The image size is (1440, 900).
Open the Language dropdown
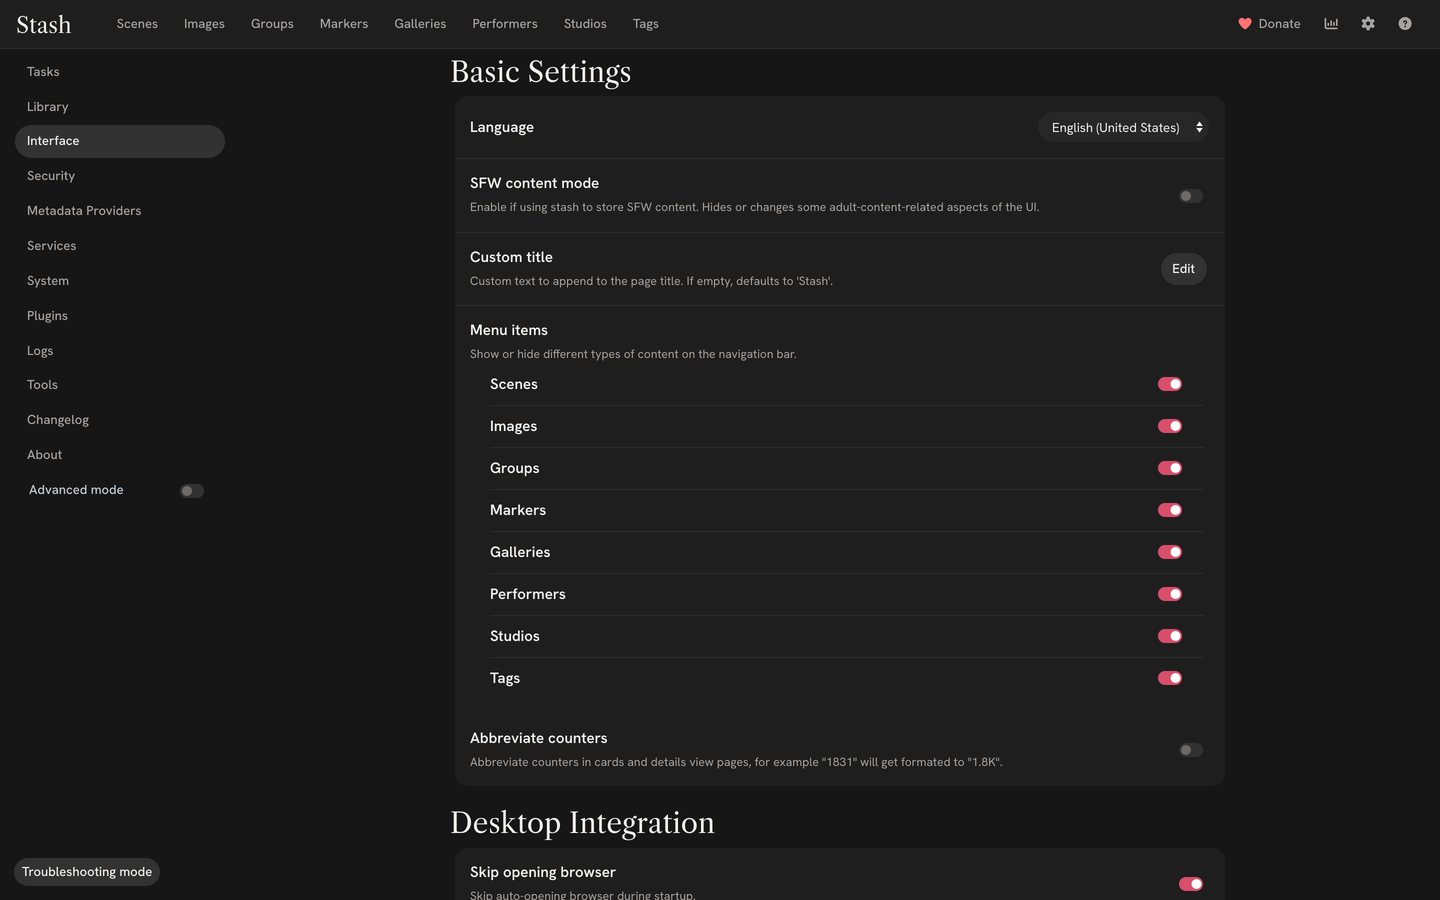(1124, 128)
